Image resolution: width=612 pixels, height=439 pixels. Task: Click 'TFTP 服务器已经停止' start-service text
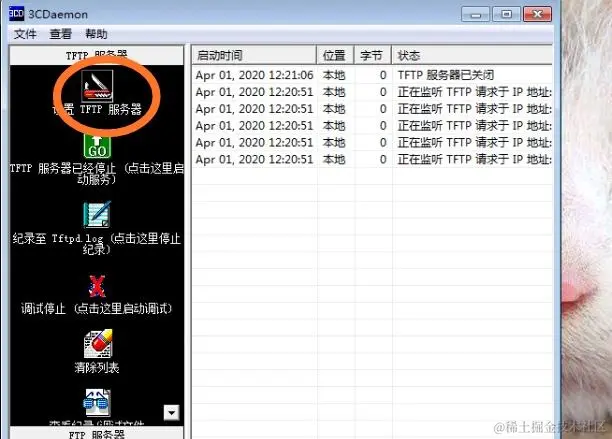[x=97, y=174]
